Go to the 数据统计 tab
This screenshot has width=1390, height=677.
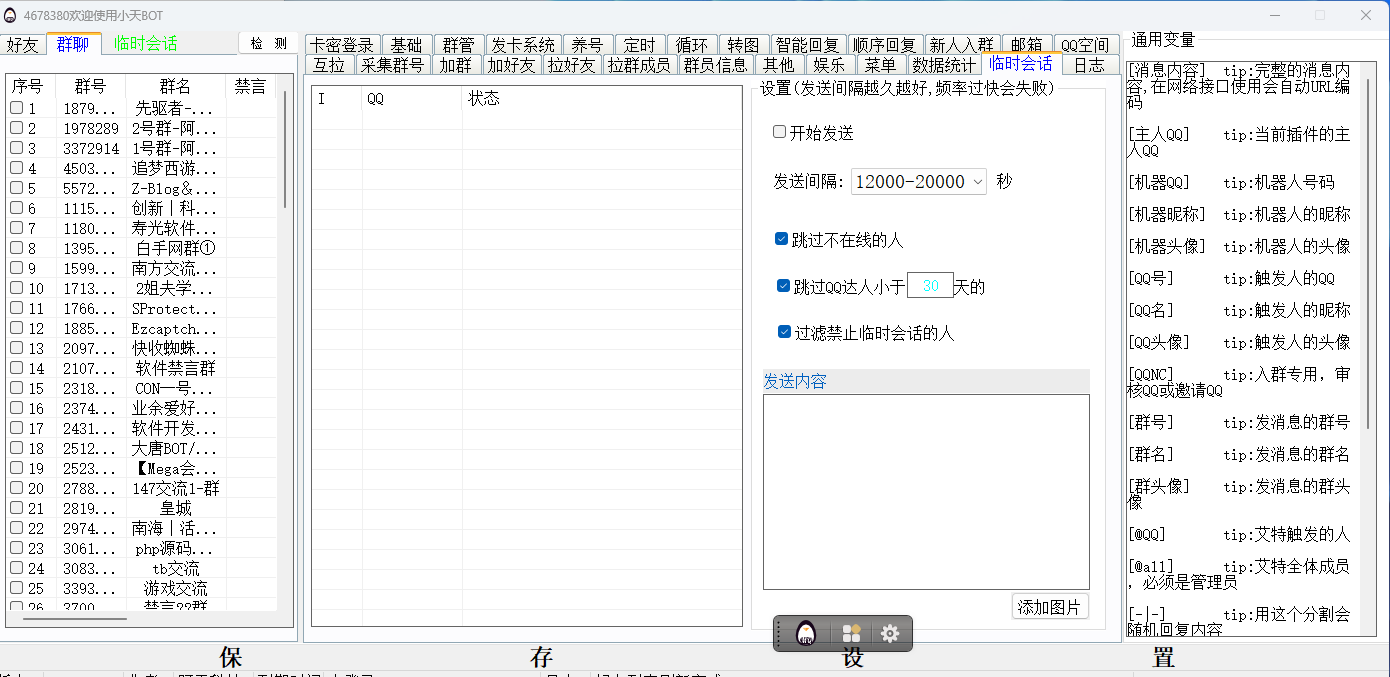[943, 65]
